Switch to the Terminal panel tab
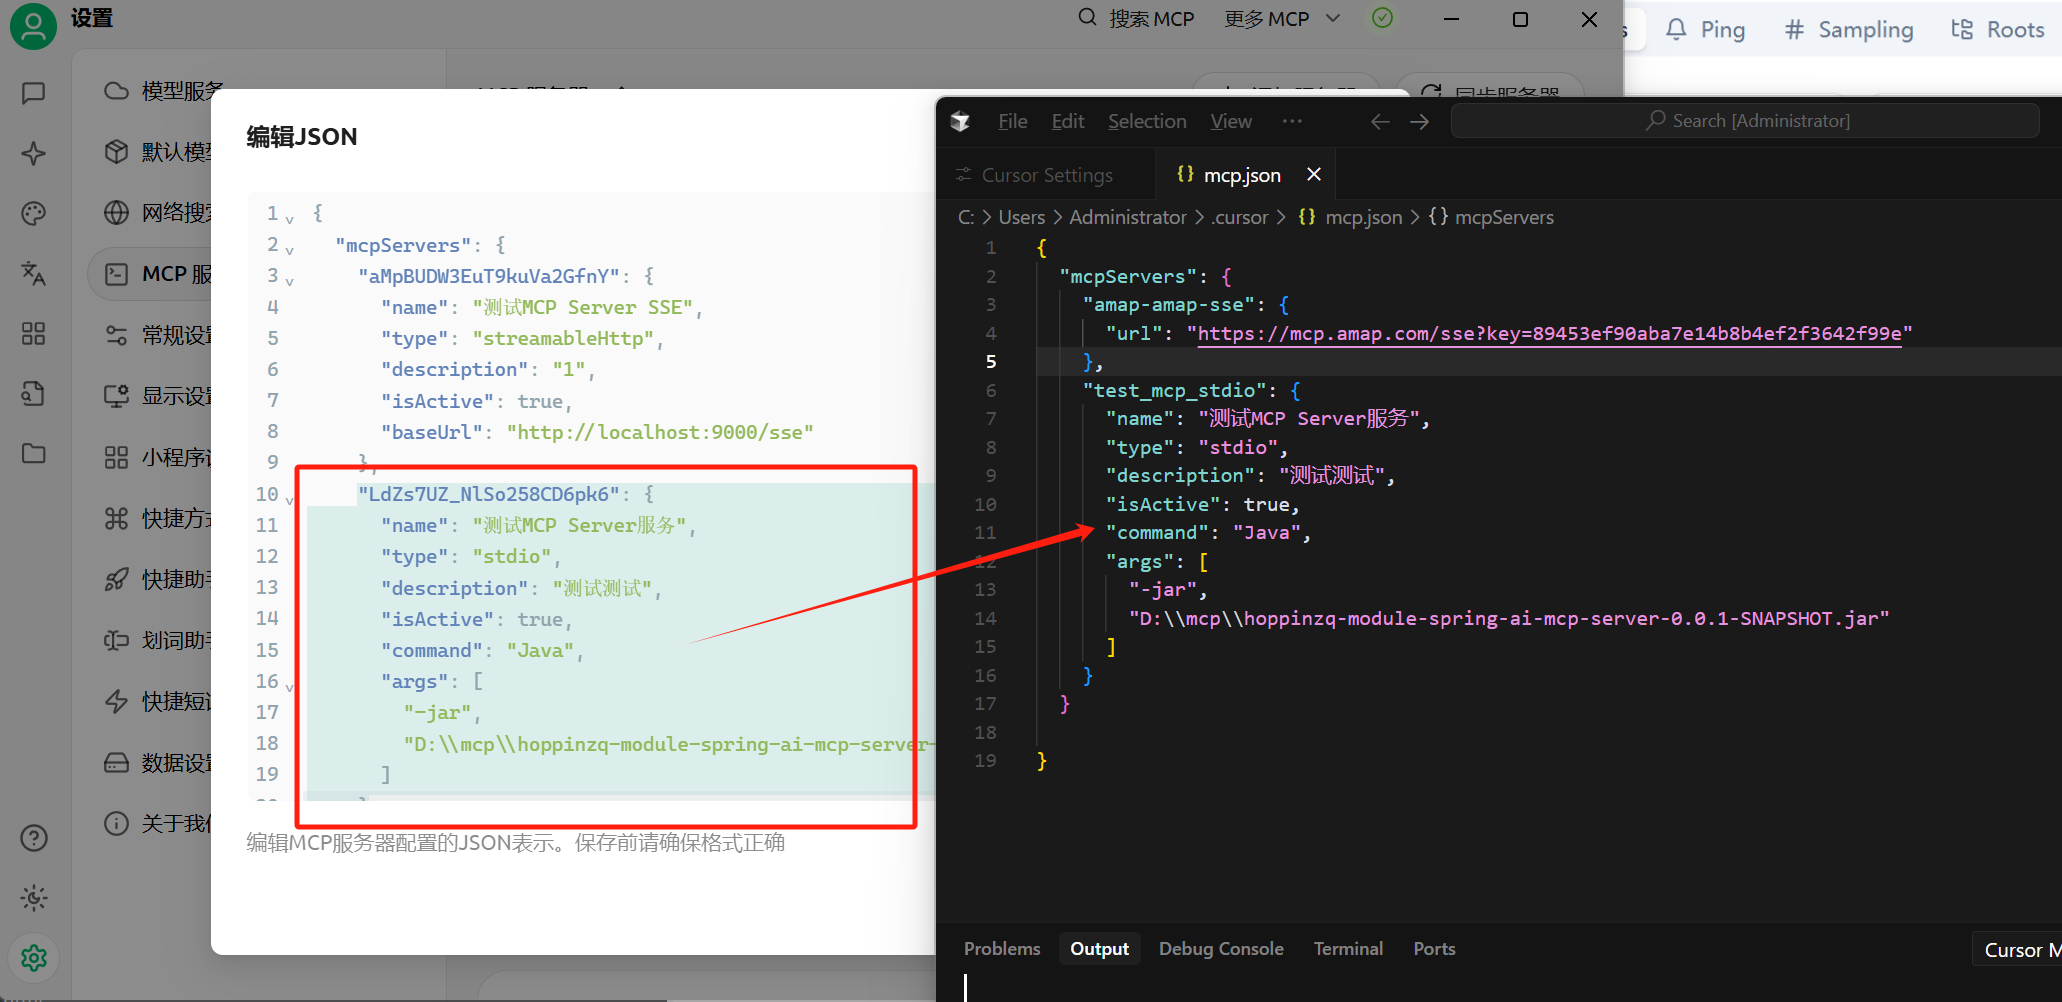The image size is (2062, 1002). tap(1347, 949)
